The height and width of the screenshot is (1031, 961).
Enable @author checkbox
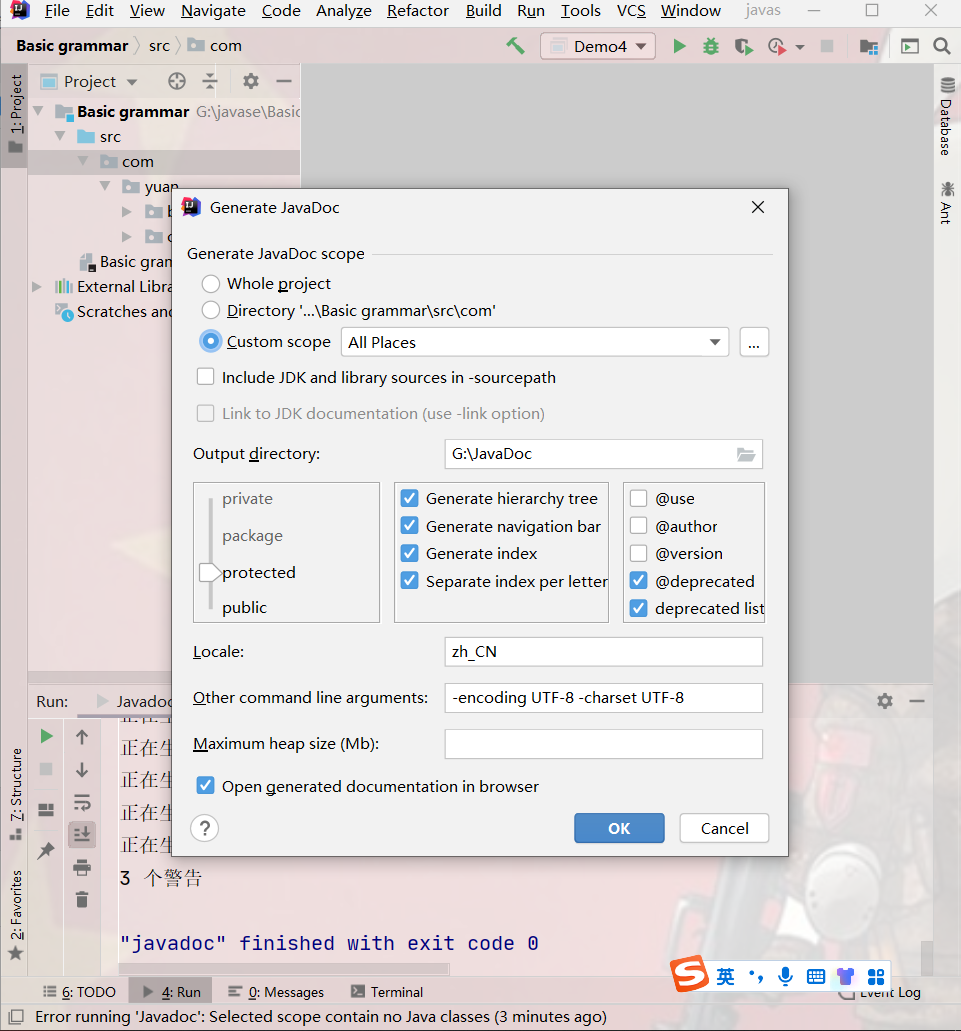(638, 526)
